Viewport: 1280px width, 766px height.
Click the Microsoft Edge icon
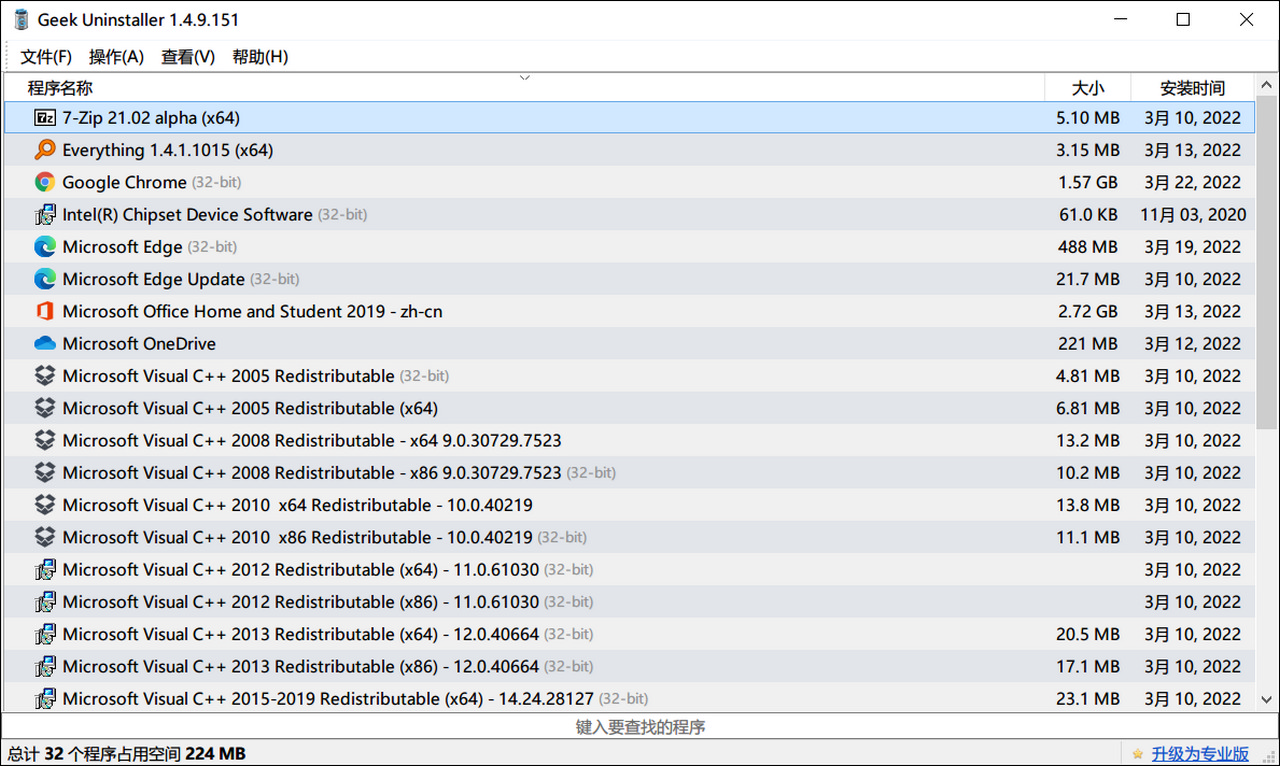45,246
